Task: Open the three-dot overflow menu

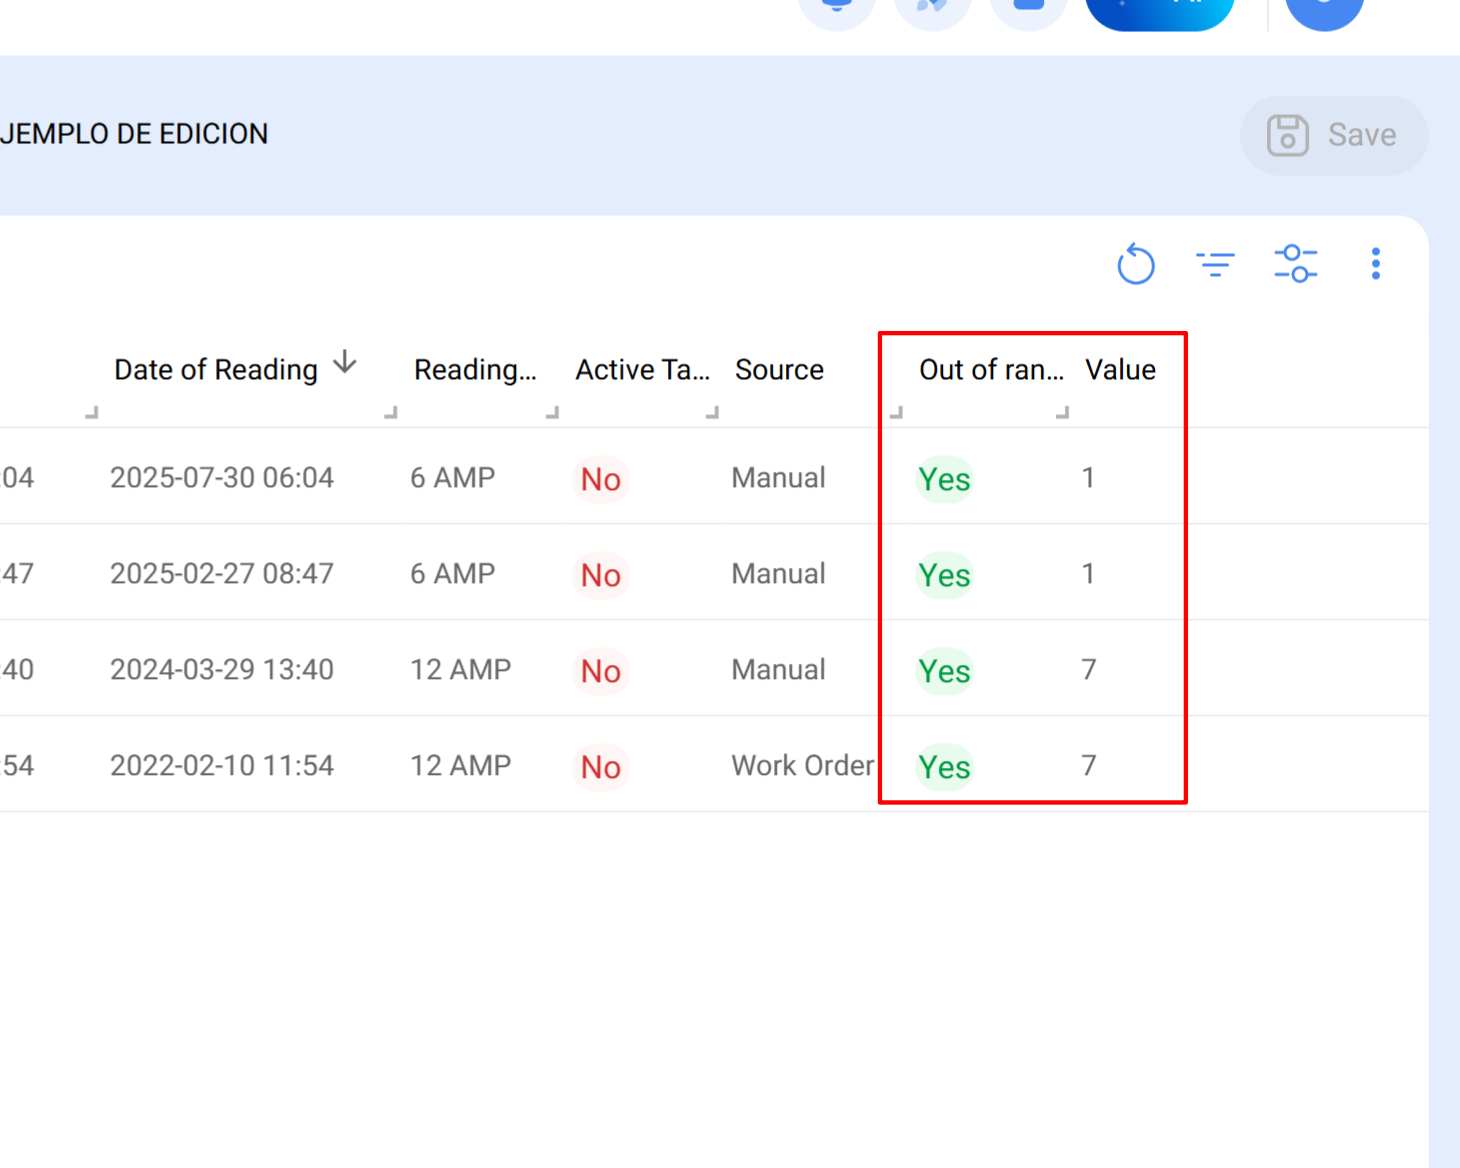Action: pyautogui.click(x=1376, y=264)
